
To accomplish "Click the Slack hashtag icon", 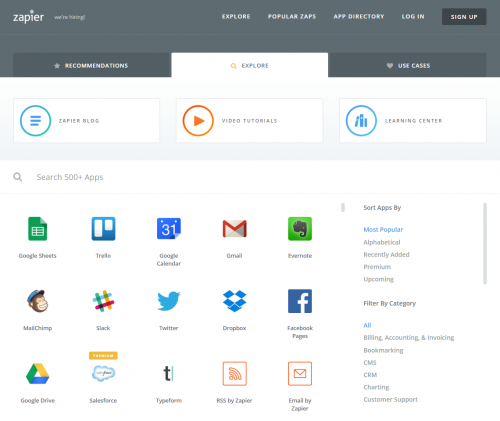I will click(103, 301).
